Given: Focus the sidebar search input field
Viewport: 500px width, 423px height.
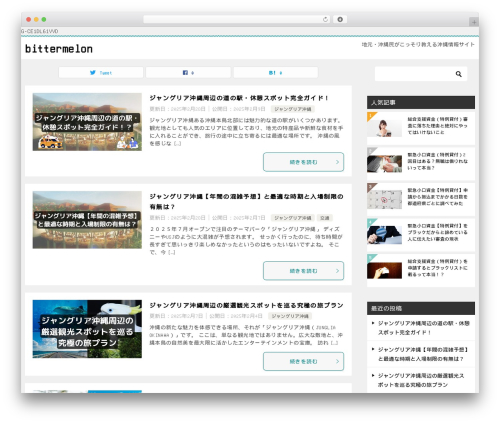Looking at the screenshot, I should click(421, 74).
